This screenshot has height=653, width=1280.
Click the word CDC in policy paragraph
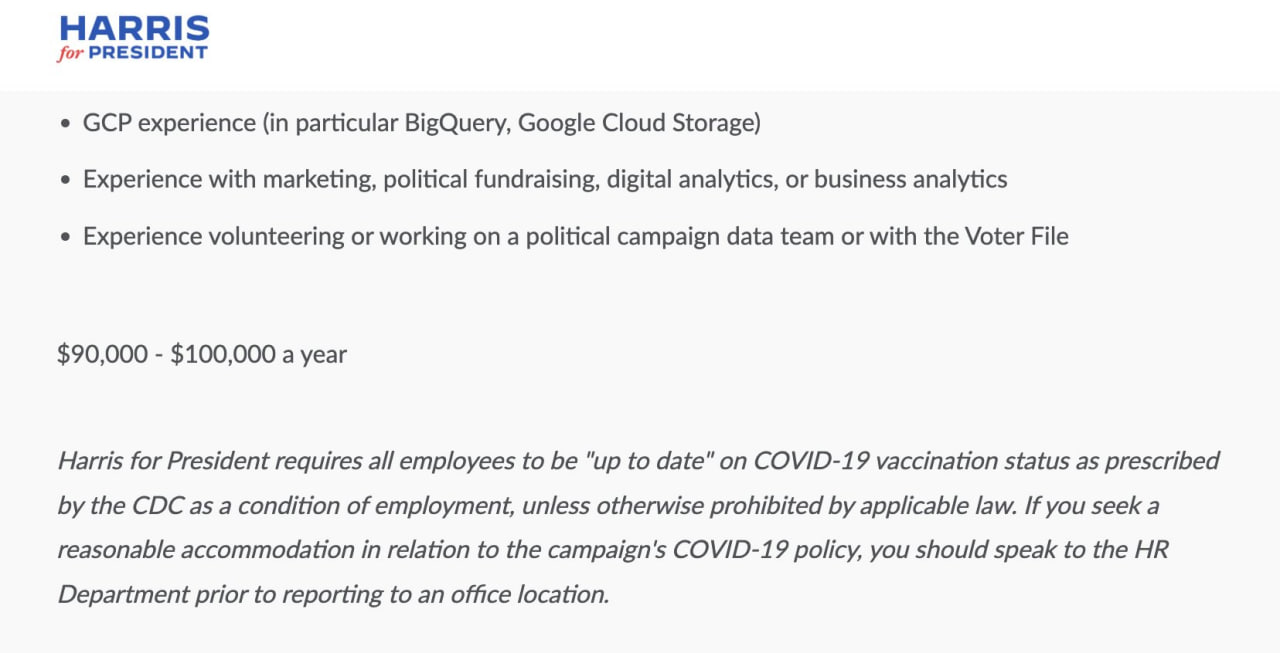coord(157,506)
